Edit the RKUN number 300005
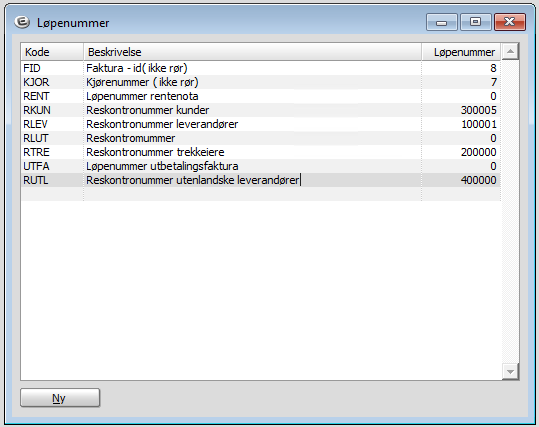 [461, 110]
